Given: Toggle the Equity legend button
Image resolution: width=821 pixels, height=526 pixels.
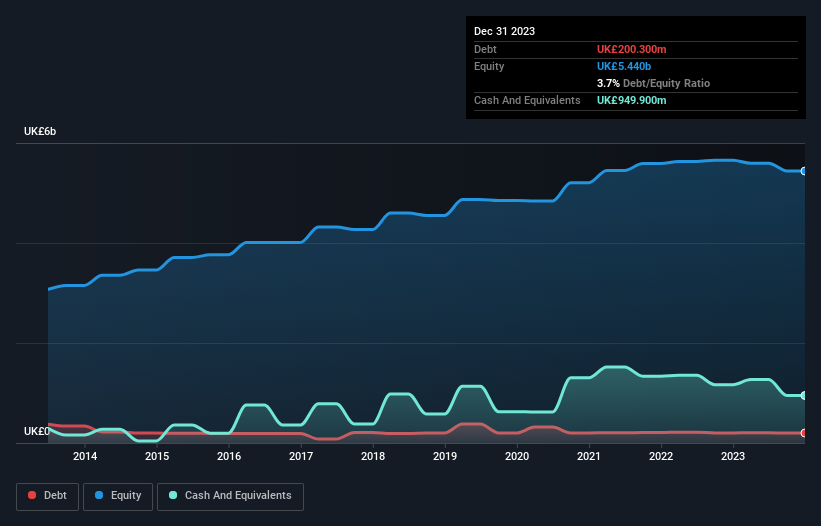Looking at the screenshot, I should pyautogui.click(x=118, y=496).
